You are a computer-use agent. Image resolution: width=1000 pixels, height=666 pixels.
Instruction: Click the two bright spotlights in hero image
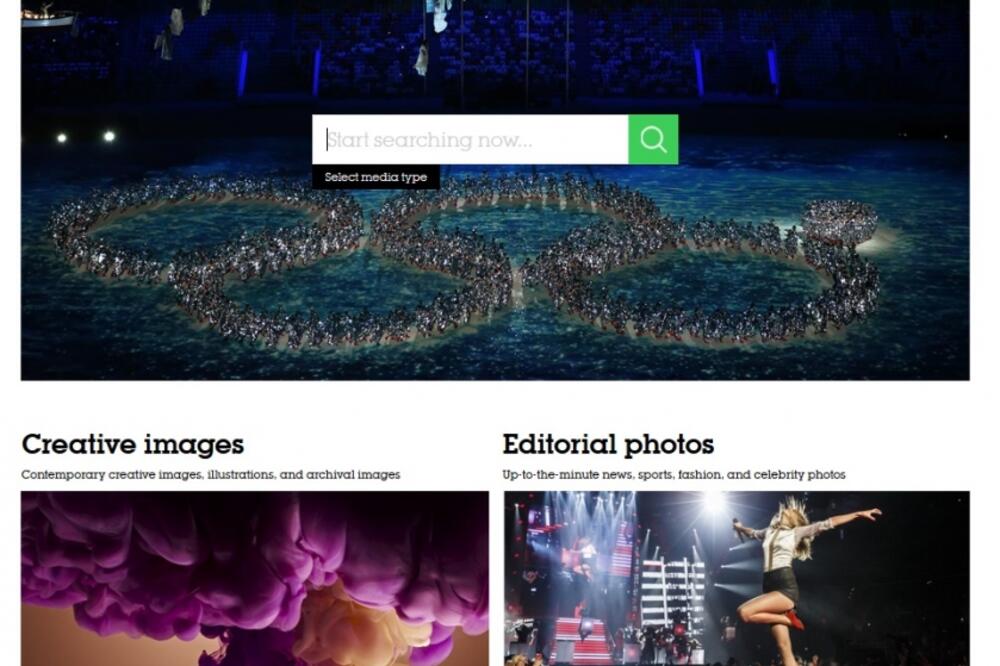85,137
